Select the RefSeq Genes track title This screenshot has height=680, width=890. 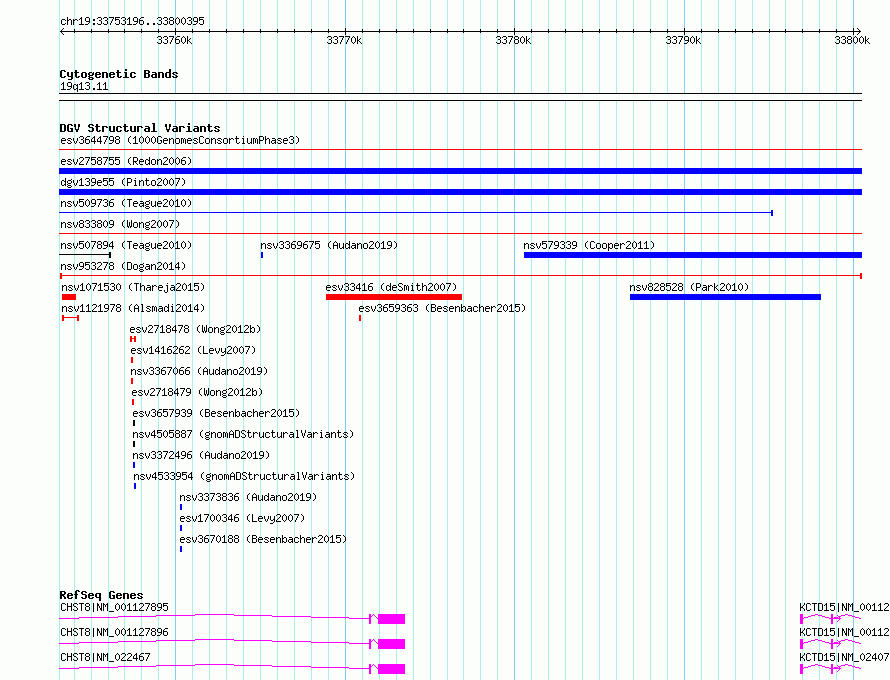click(101, 595)
